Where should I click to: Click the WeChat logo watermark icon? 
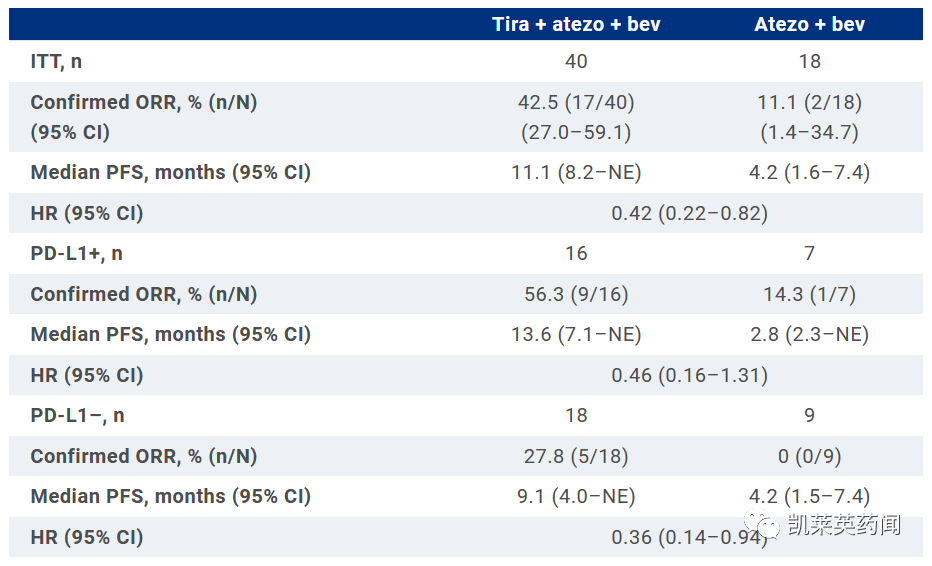click(x=771, y=527)
